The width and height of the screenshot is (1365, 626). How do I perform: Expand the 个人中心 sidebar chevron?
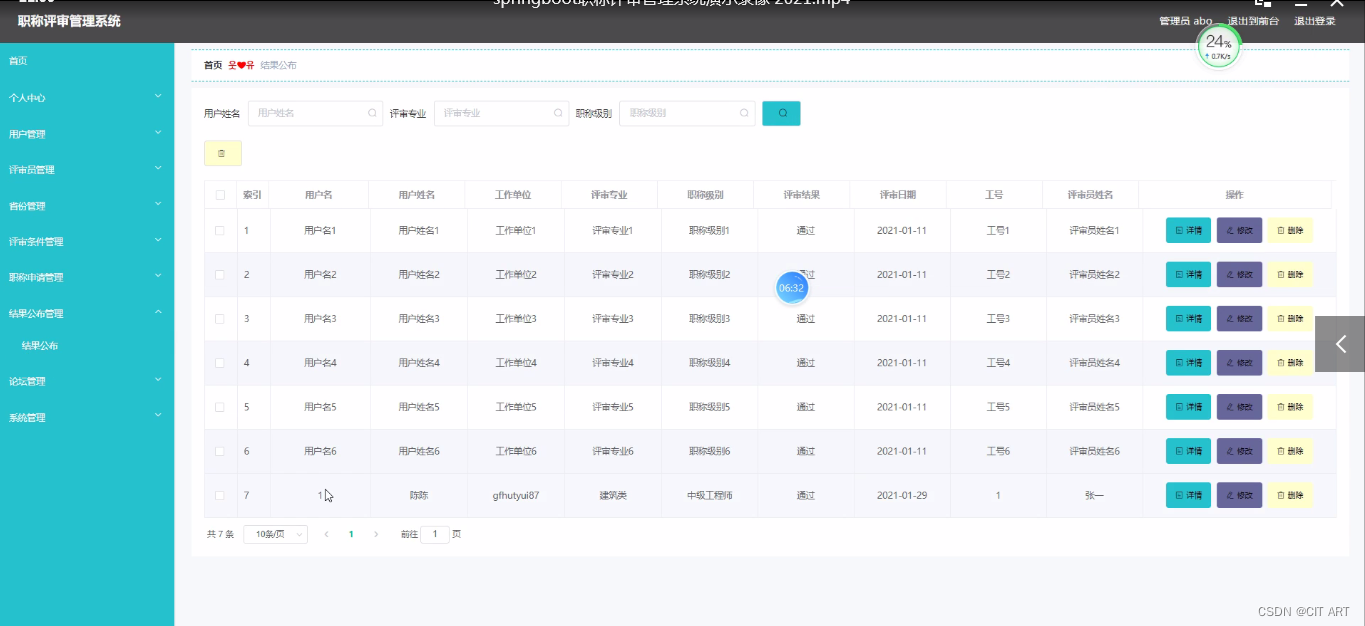click(158, 97)
